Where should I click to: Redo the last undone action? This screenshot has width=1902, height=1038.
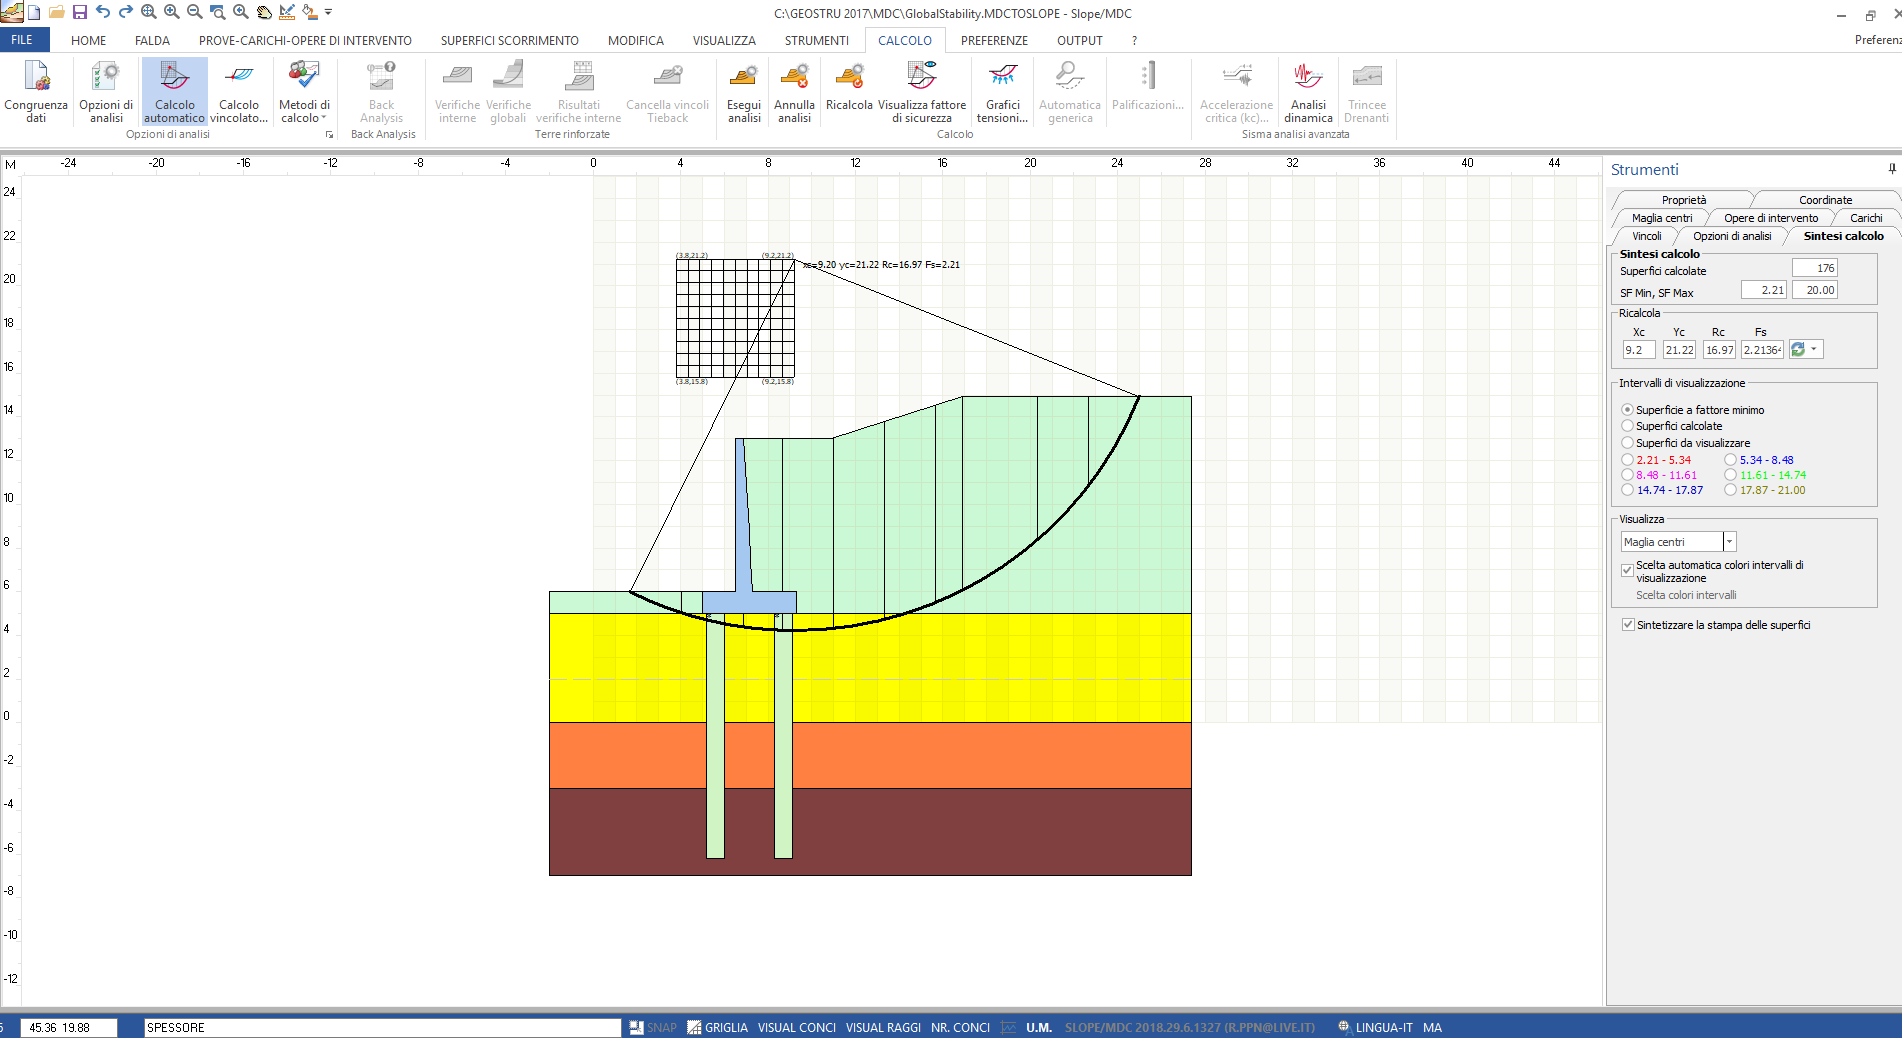click(x=126, y=12)
